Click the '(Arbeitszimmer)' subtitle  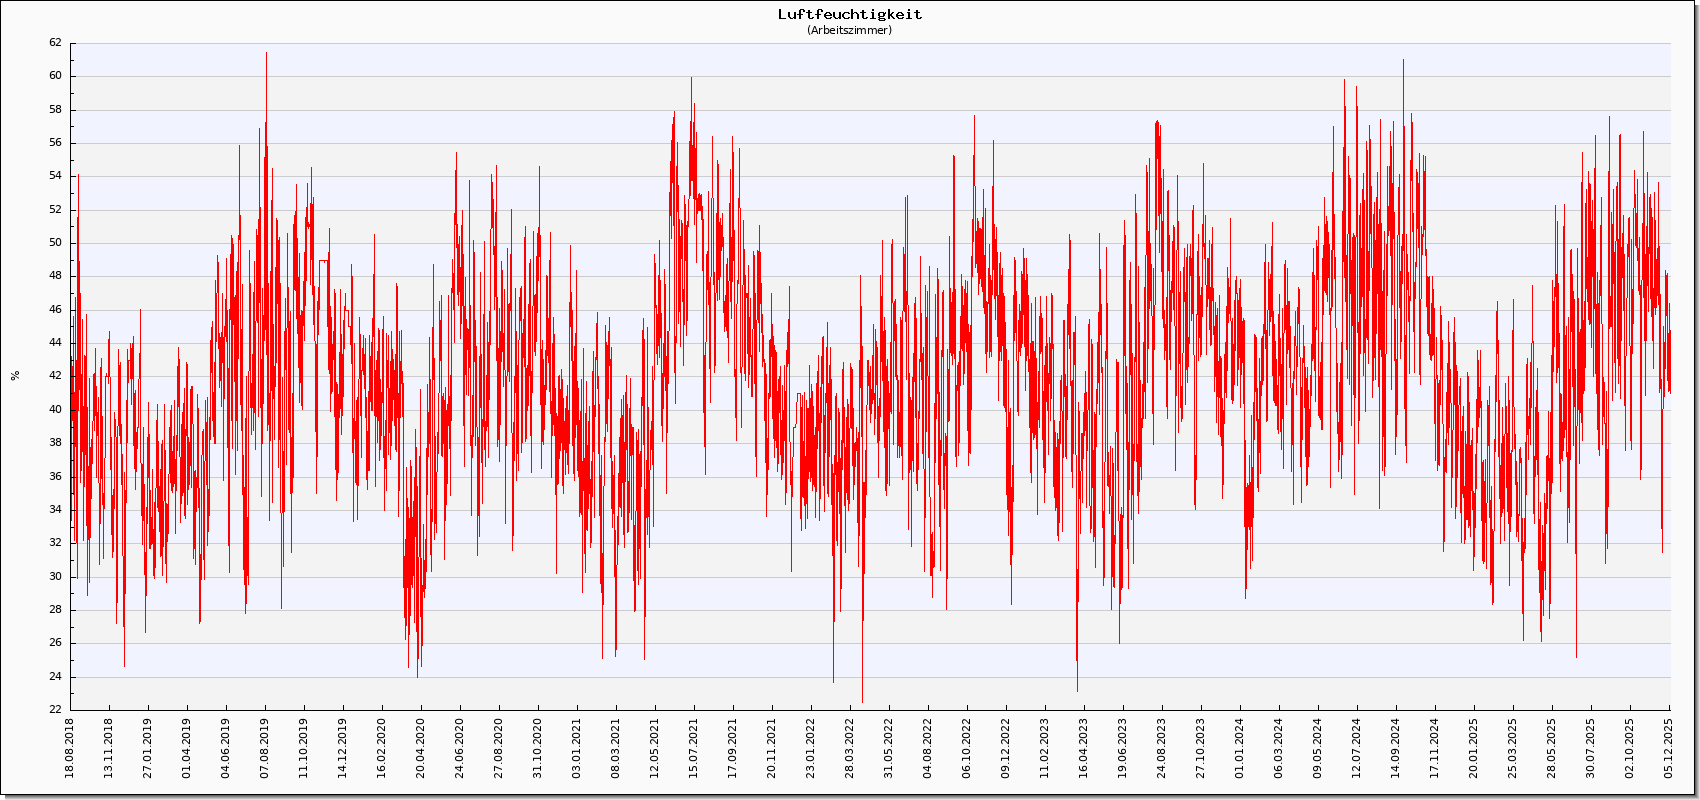850,30
